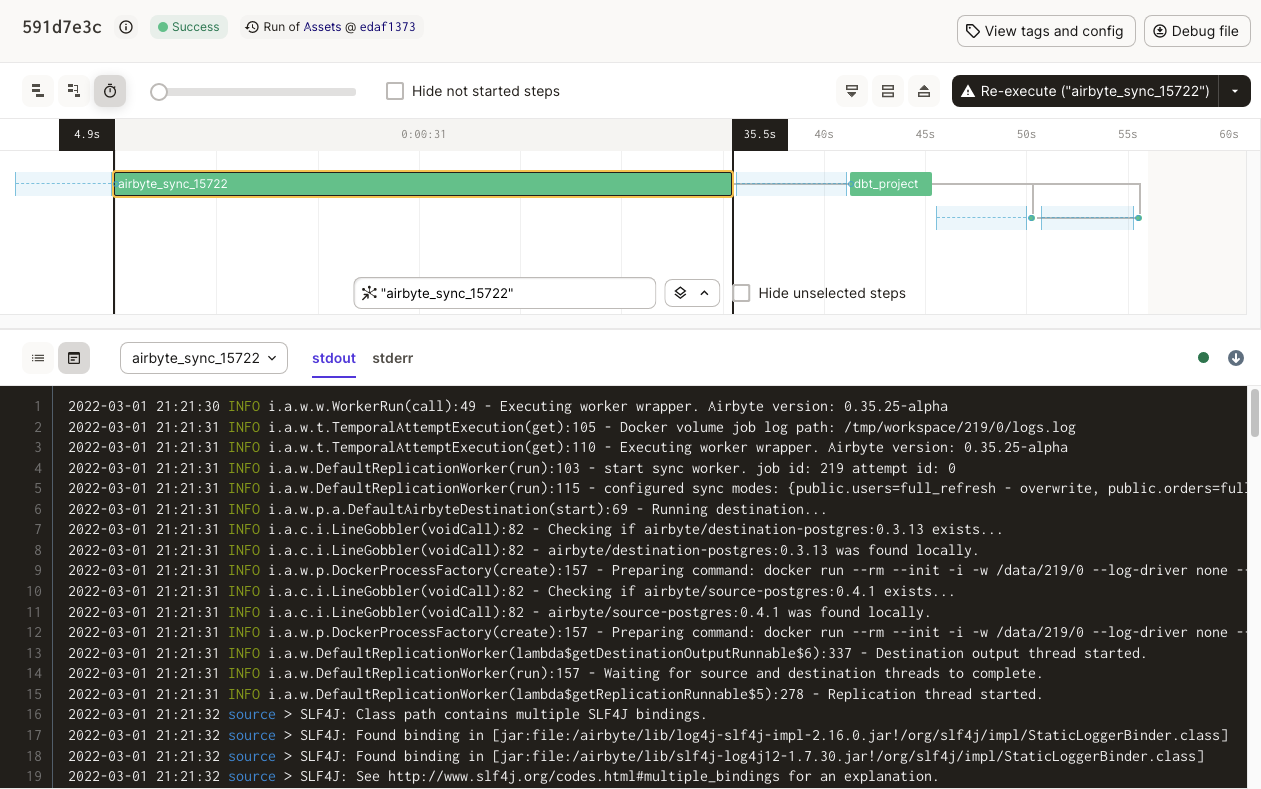1261x789 pixels.
Task: Click the 0:00:31 duration label
Action: (x=423, y=134)
